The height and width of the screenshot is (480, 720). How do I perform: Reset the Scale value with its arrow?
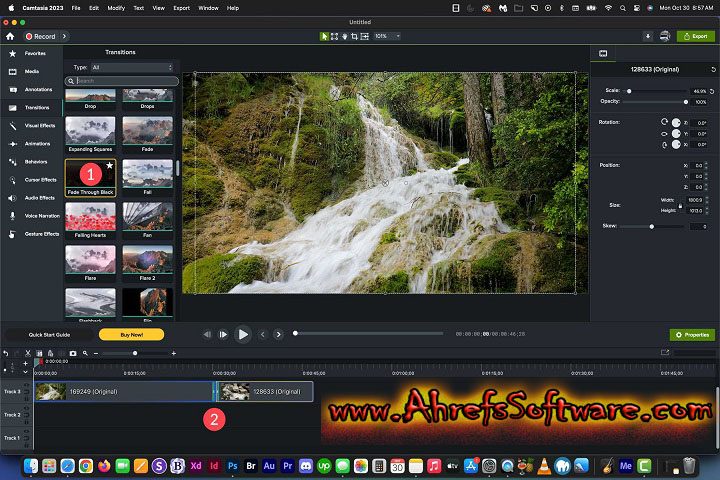tap(712, 91)
